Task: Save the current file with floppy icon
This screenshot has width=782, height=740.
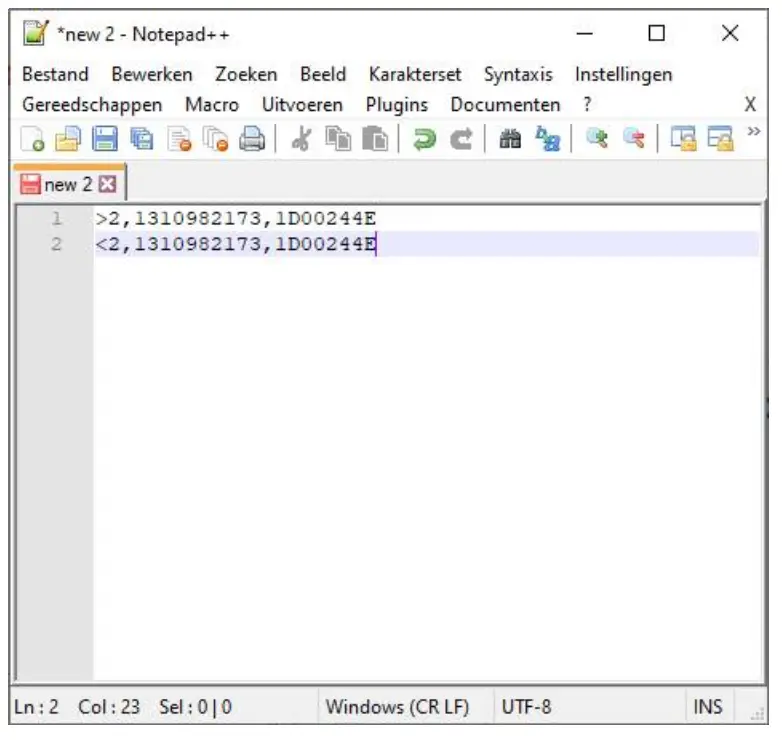Action: pyautogui.click(x=105, y=139)
